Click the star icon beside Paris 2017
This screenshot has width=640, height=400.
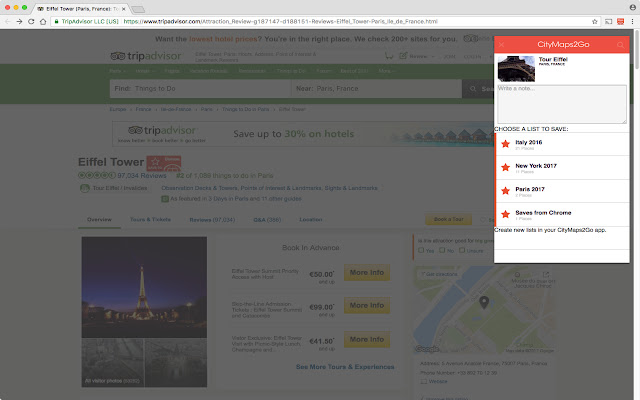click(505, 191)
